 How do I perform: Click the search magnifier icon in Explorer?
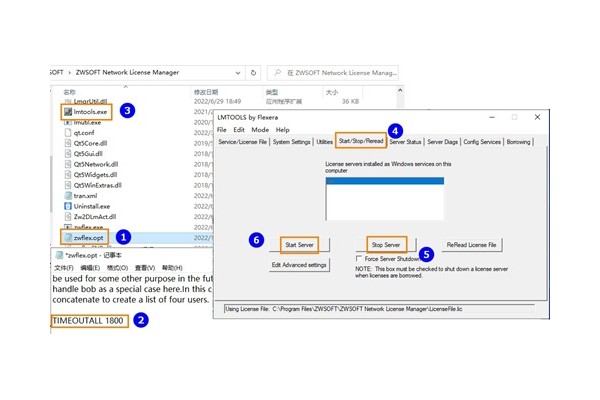click(278, 73)
